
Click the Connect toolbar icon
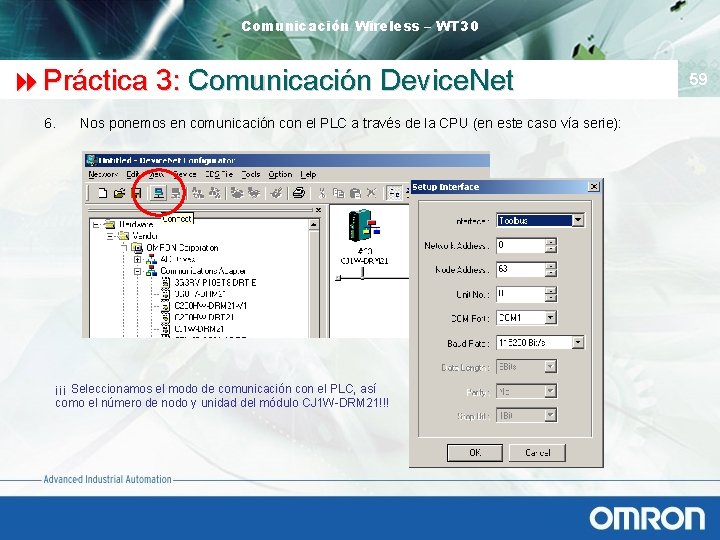click(158, 193)
